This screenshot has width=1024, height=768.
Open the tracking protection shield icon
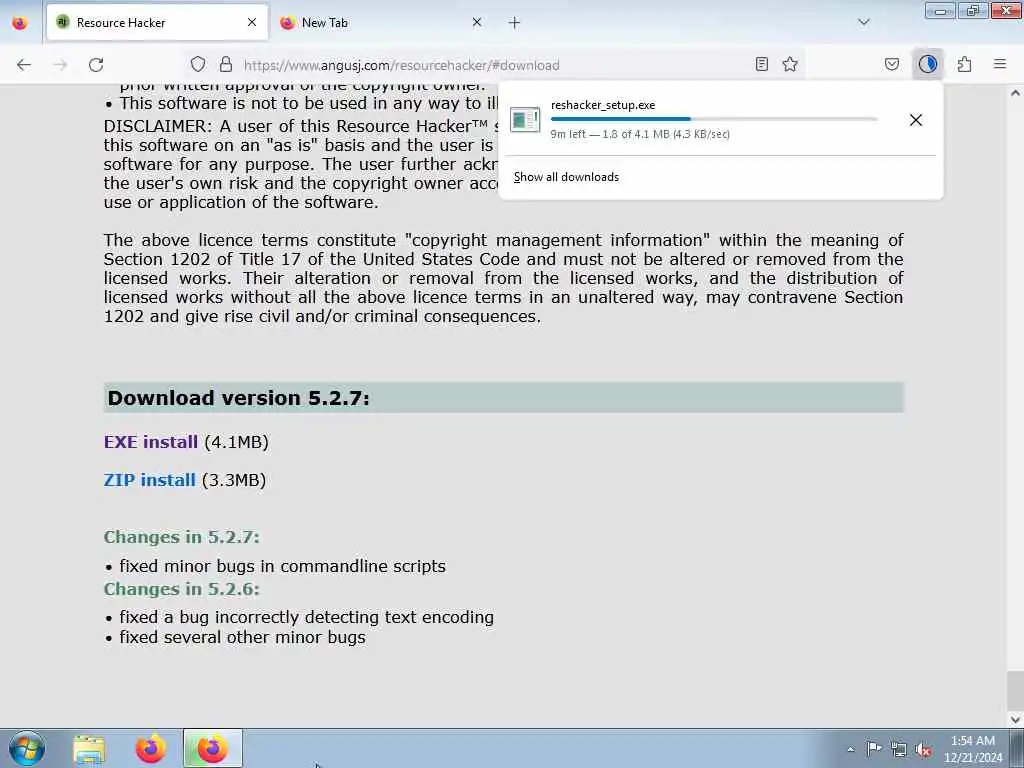click(198, 64)
